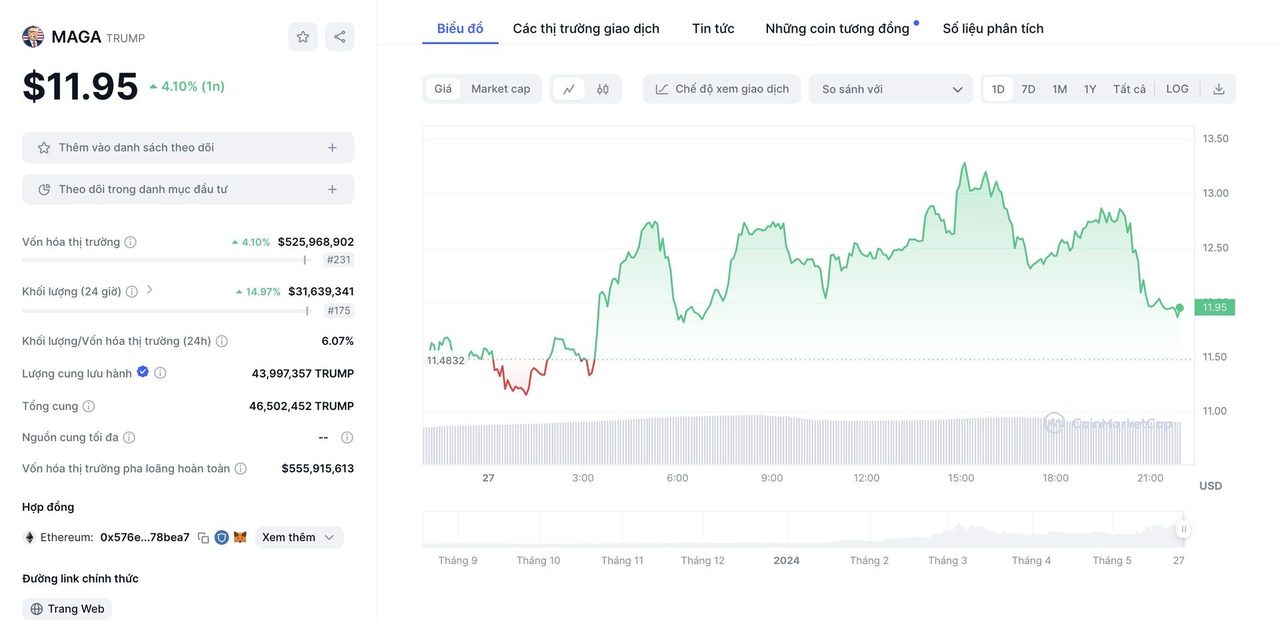This screenshot has height=620, width=1280.
Task: Click the Ethereum contract address 0x576e...78bea7
Action: click(x=145, y=537)
